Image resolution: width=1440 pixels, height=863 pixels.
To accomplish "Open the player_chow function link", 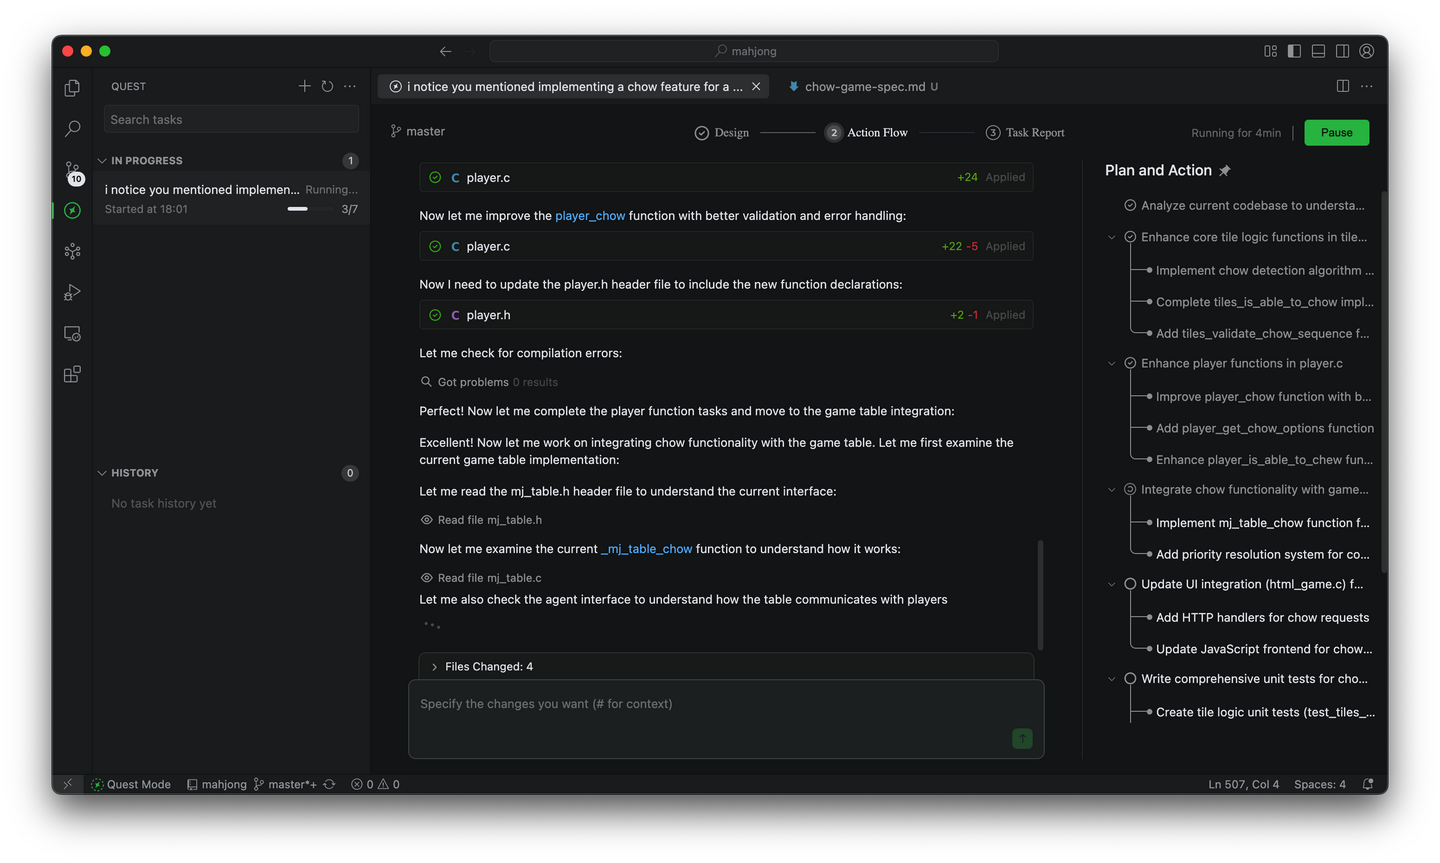I will coord(590,216).
